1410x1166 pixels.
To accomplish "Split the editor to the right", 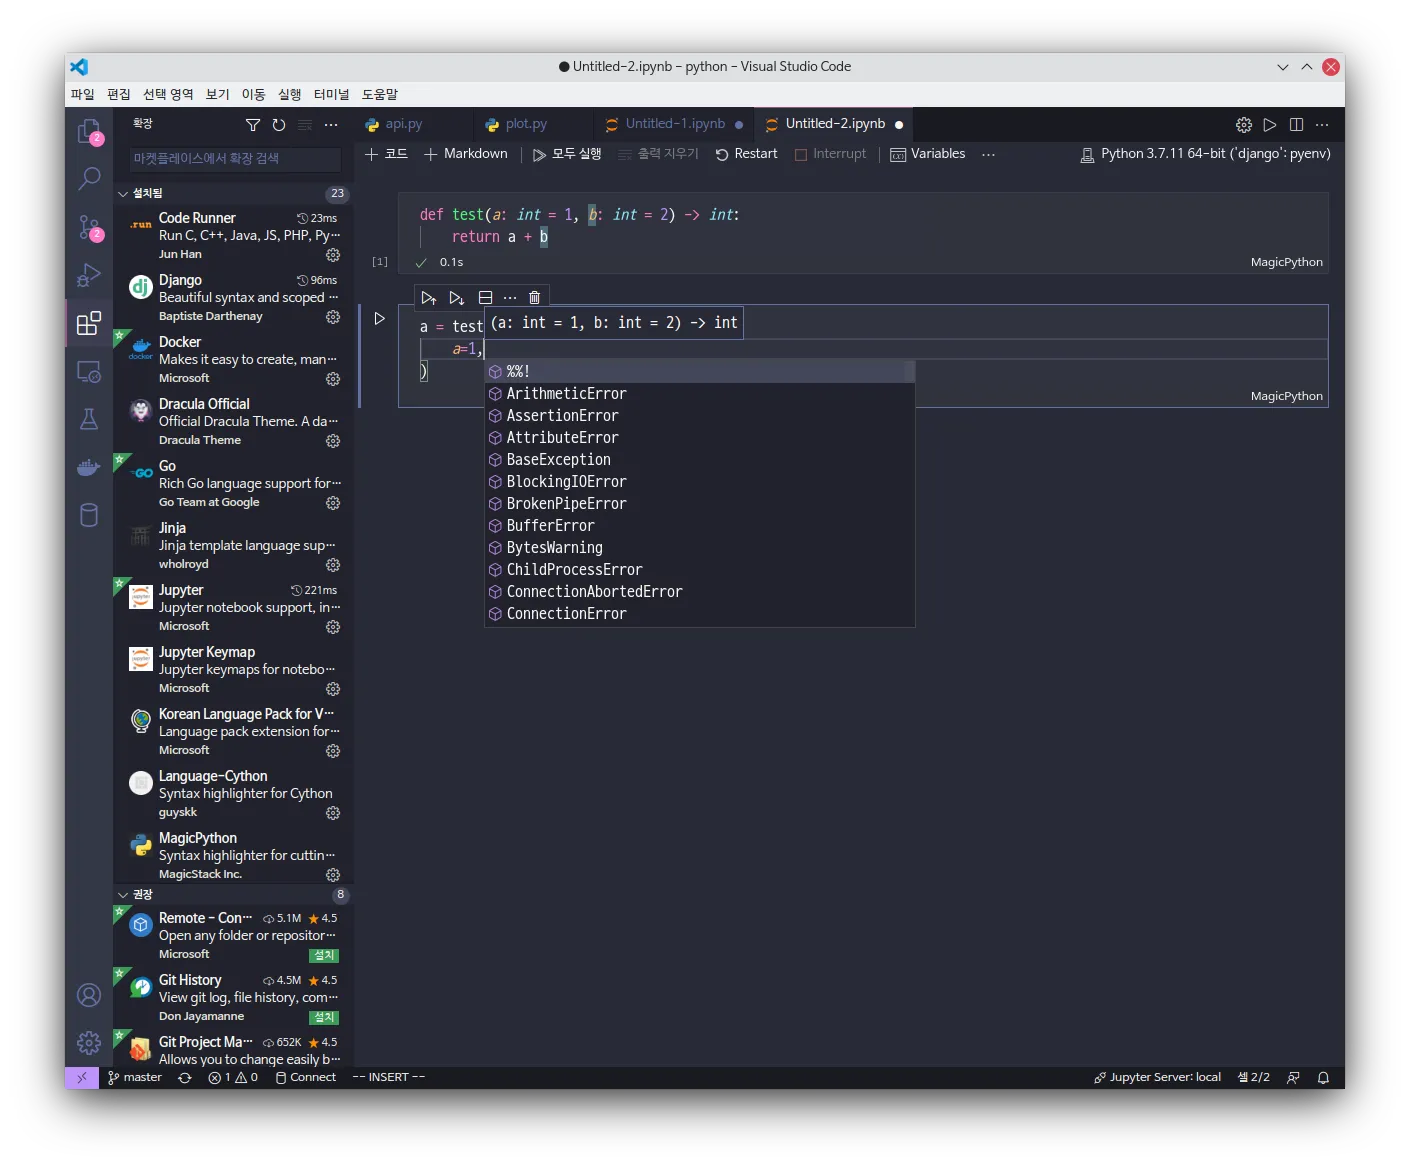I will (x=1296, y=125).
